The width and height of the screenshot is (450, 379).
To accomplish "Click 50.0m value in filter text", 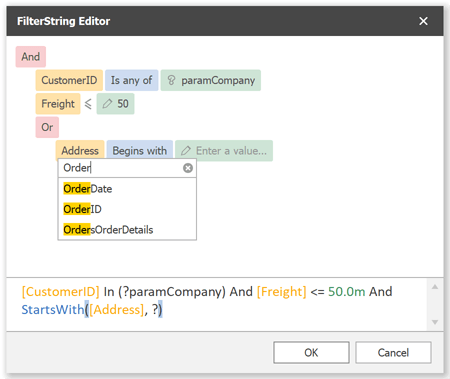I will 347,292.
